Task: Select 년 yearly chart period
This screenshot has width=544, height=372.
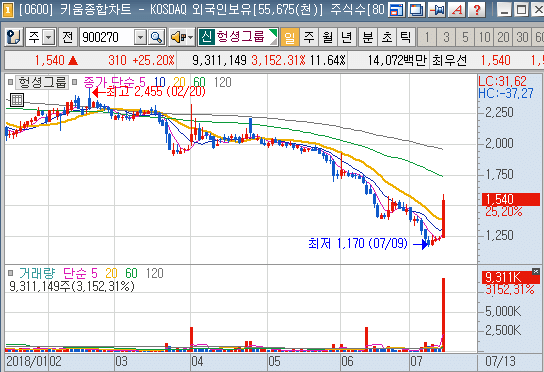Action: point(347,37)
